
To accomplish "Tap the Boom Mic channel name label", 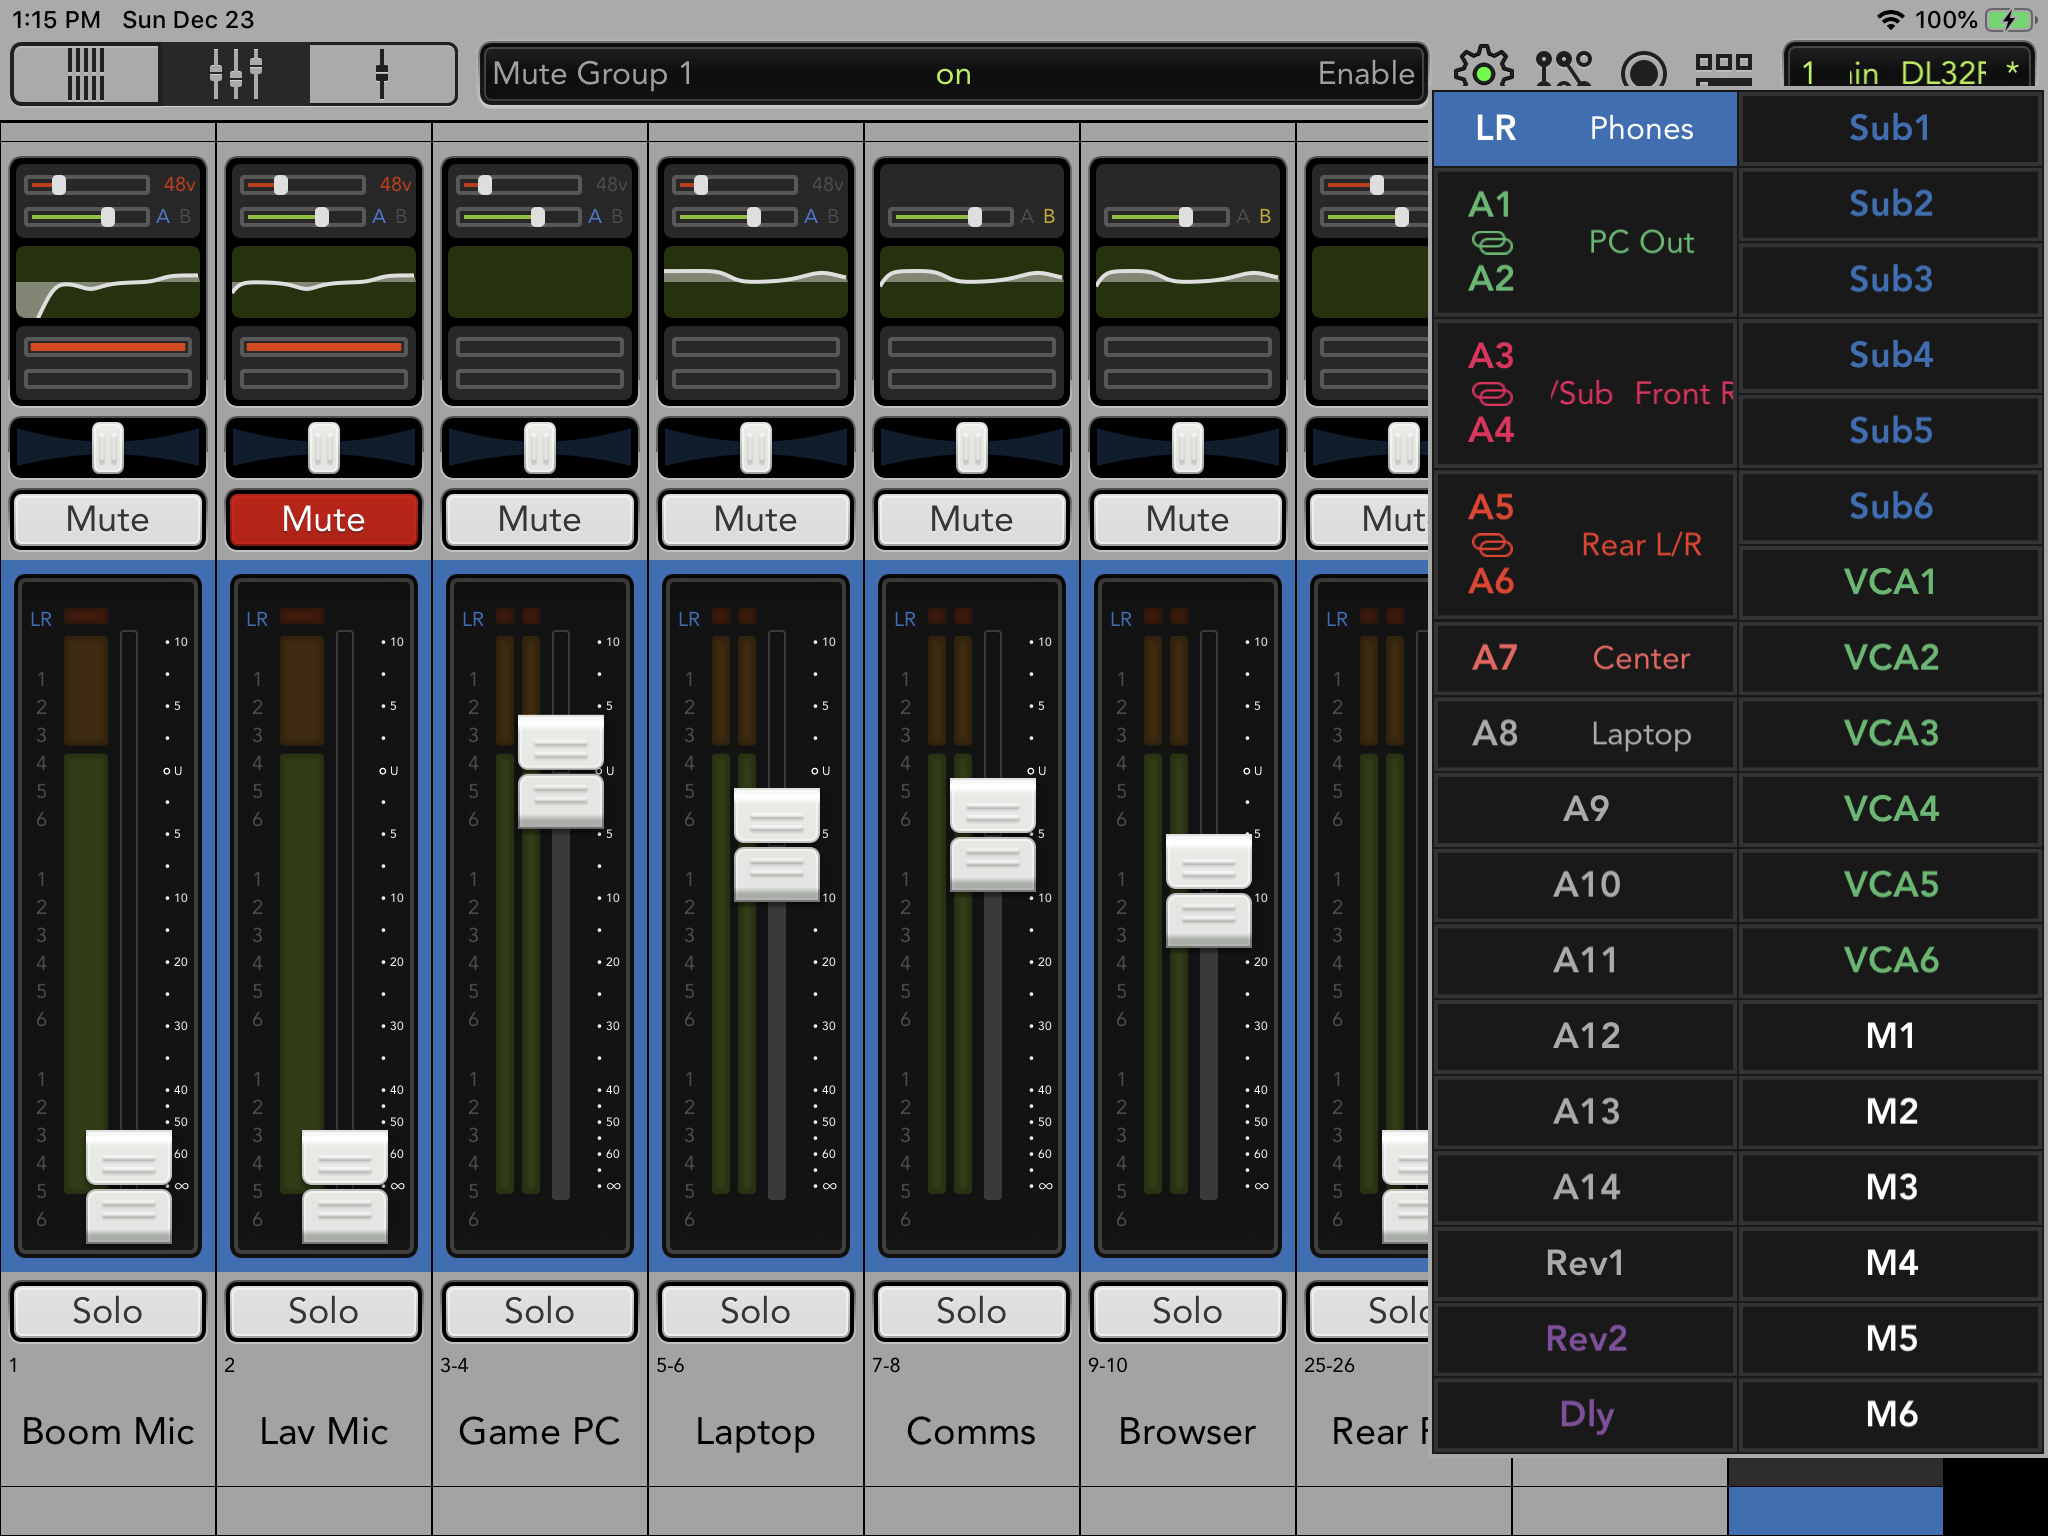I will [108, 1431].
